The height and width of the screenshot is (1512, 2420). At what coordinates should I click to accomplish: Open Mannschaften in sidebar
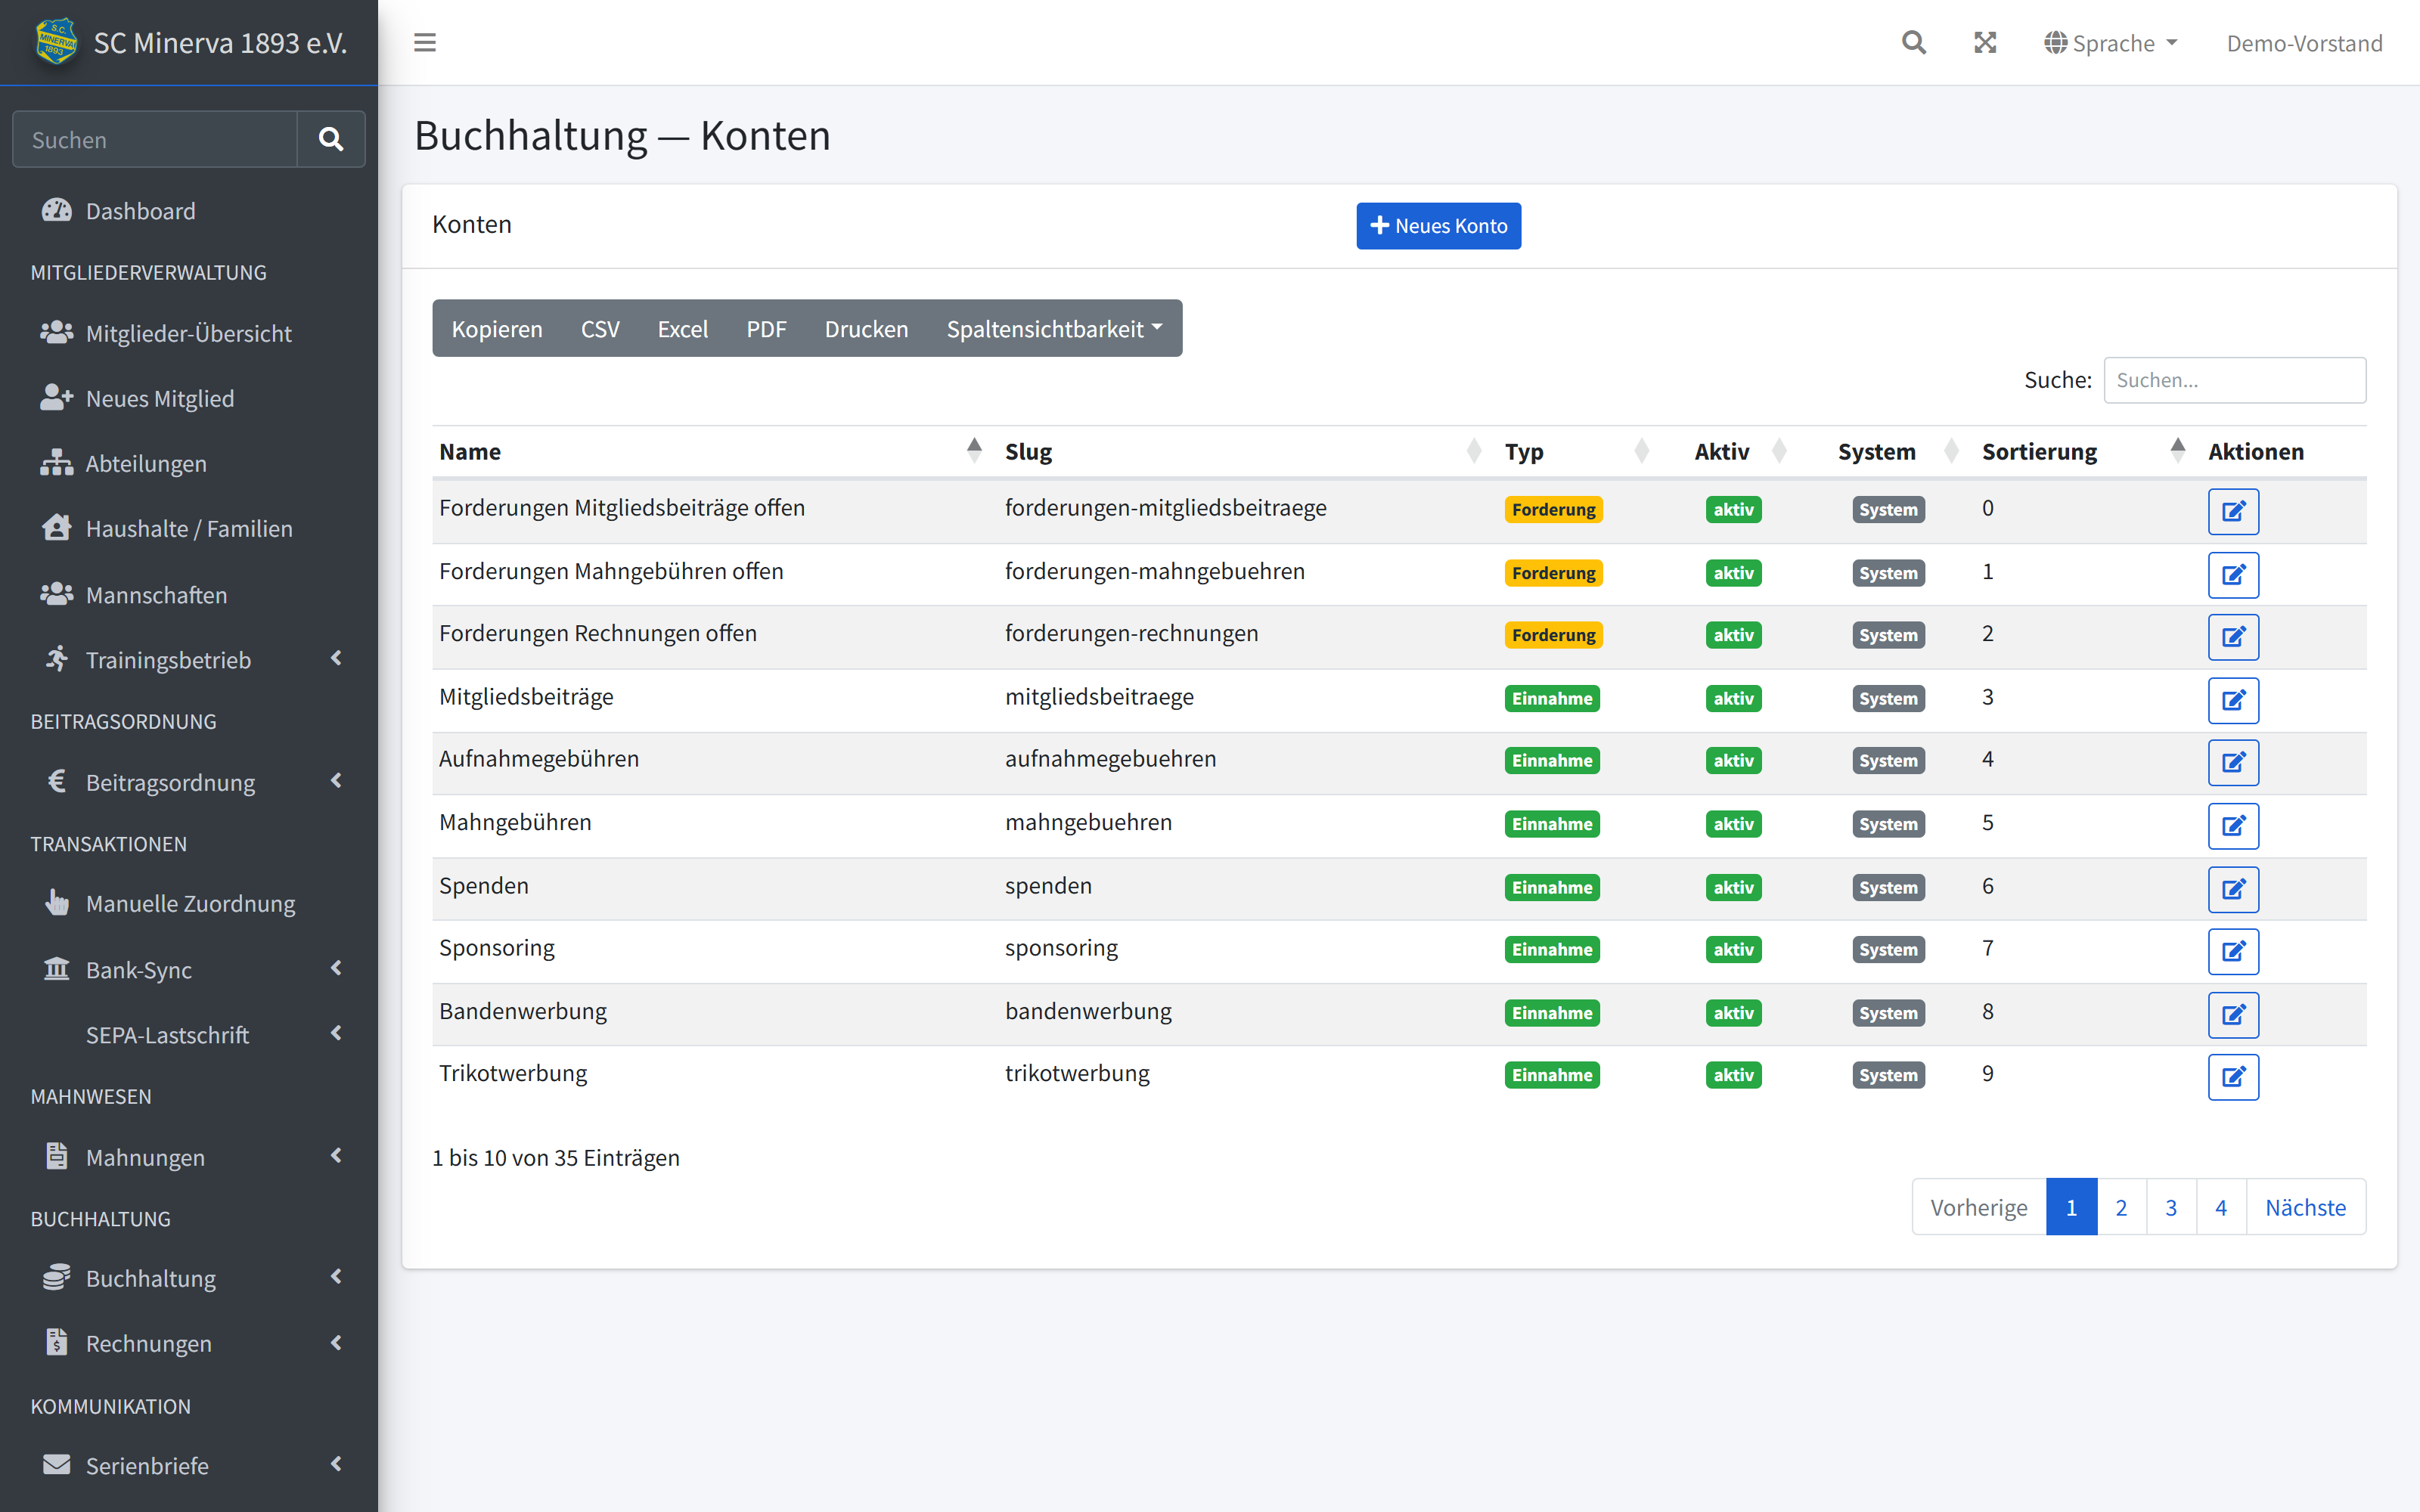click(x=189, y=595)
